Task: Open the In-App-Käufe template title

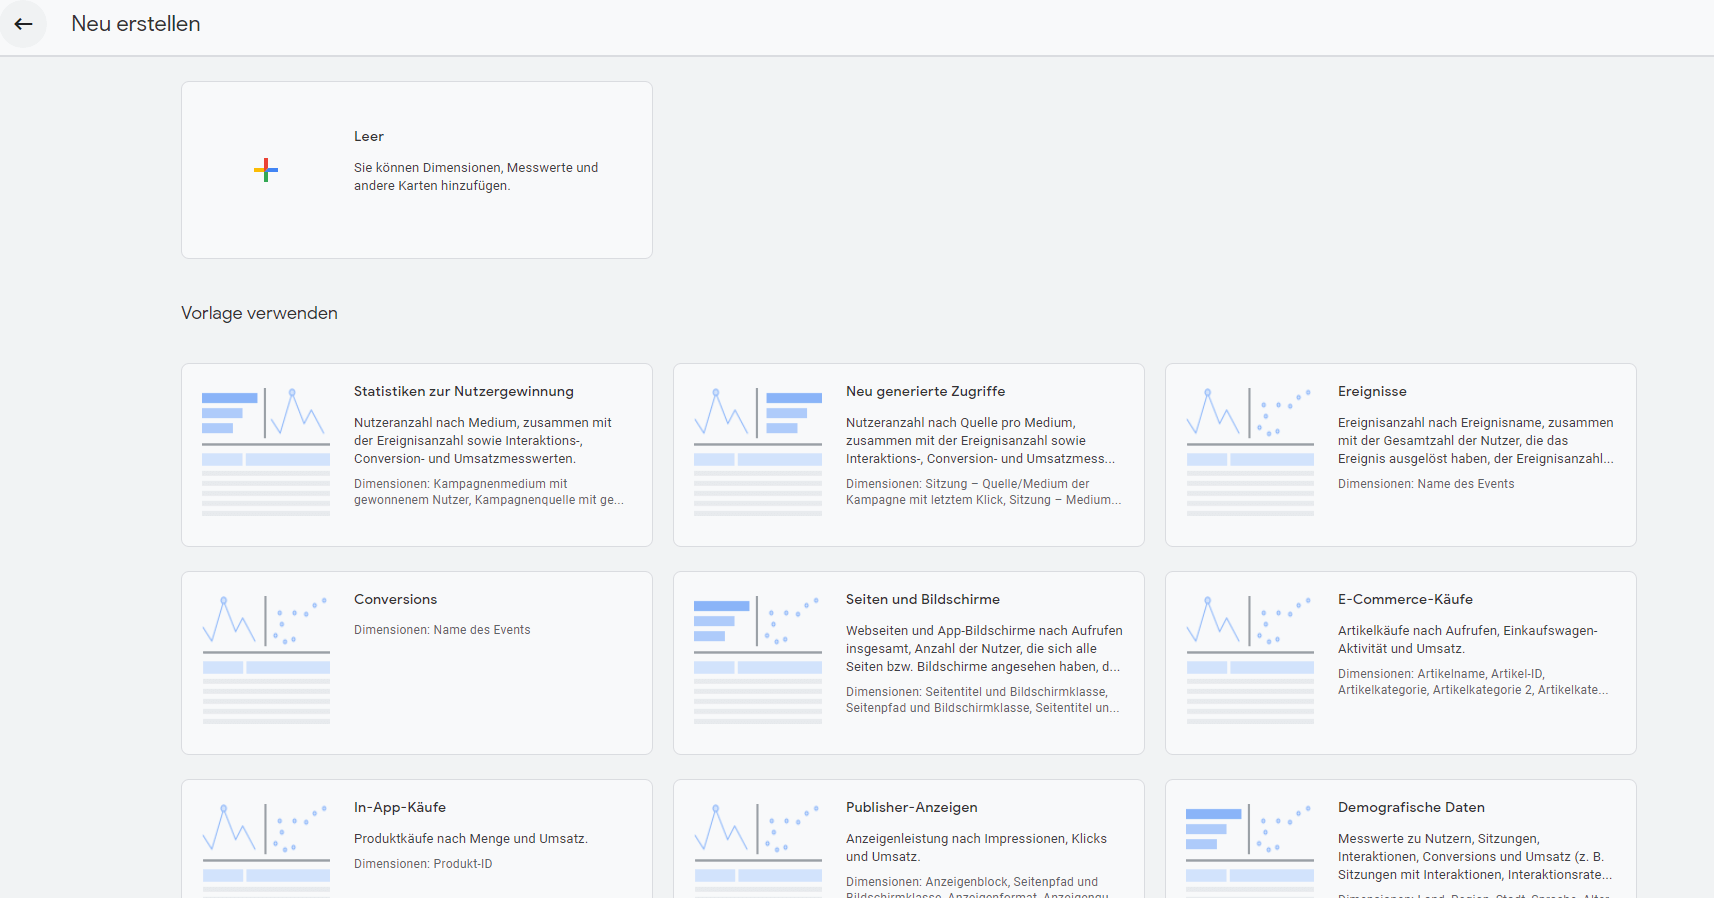Action: (x=400, y=808)
